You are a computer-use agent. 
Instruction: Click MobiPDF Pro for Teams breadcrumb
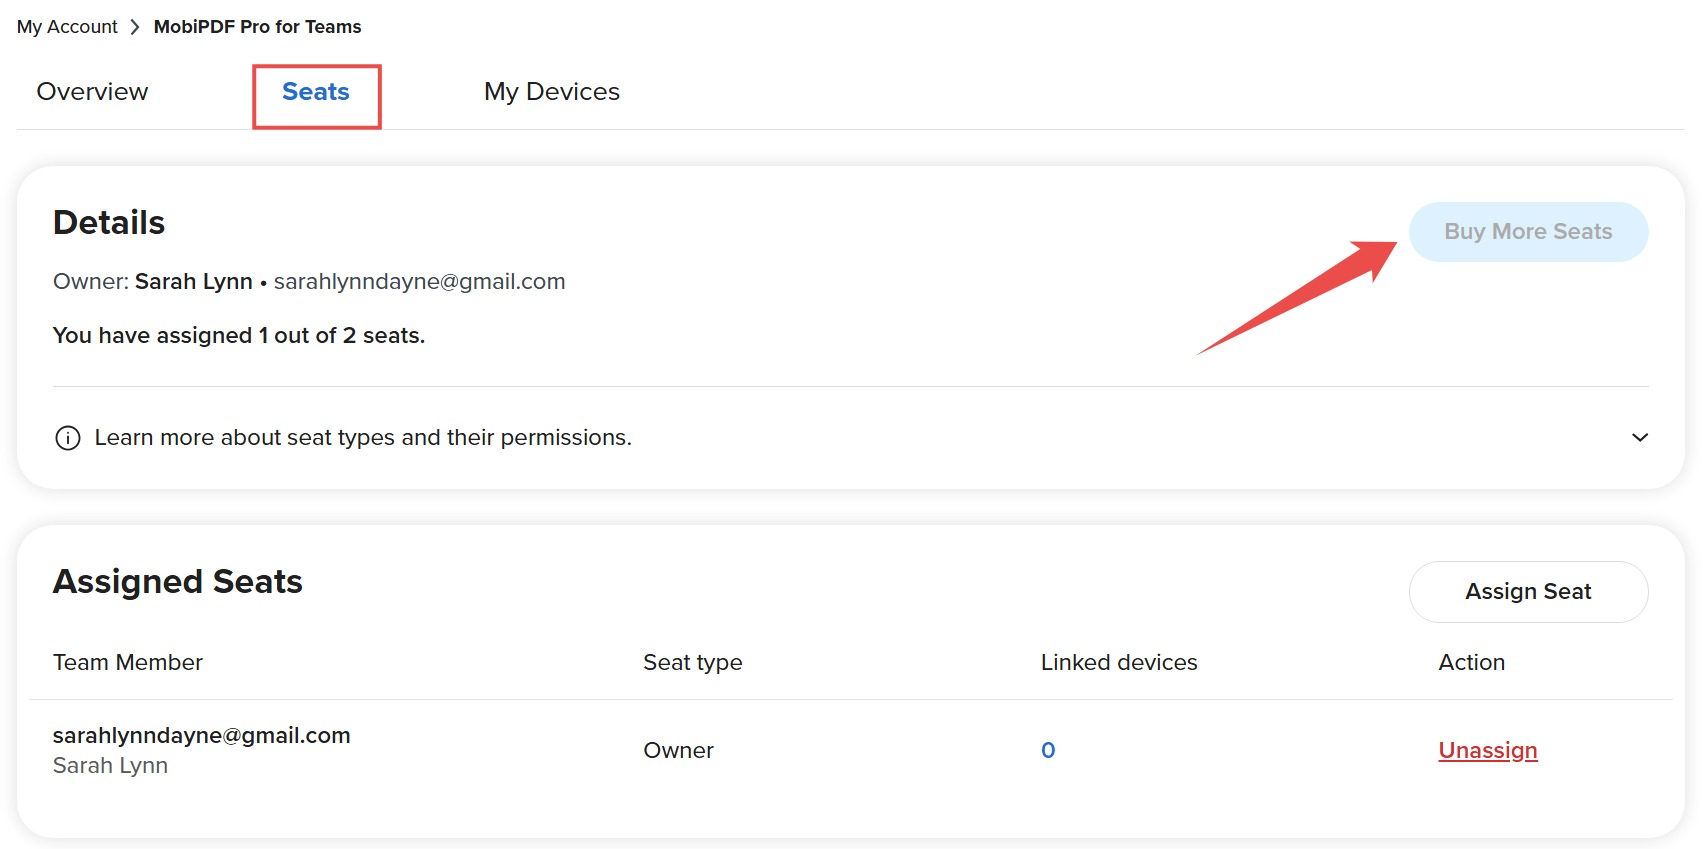(x=257, y=27)
